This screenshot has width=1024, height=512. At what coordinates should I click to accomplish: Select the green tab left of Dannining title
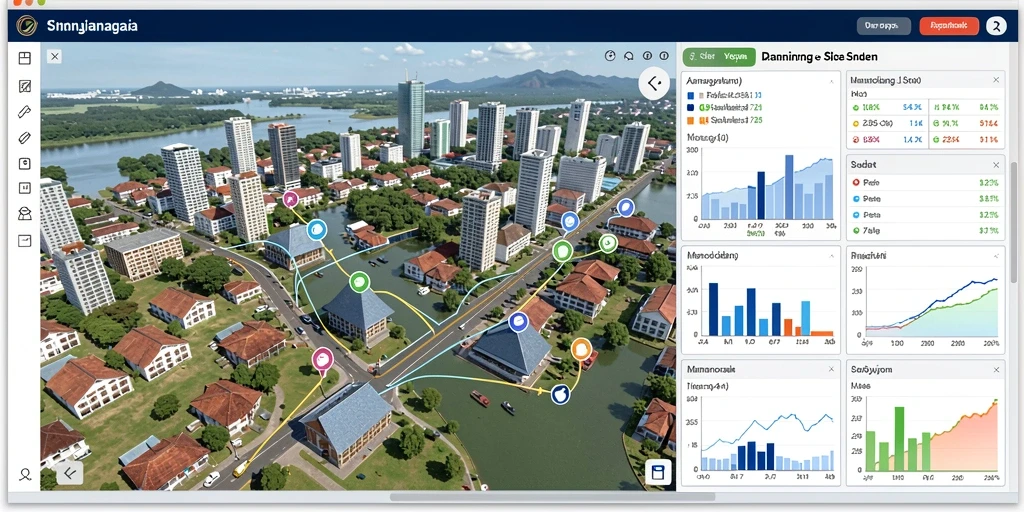tap(719, 57)
